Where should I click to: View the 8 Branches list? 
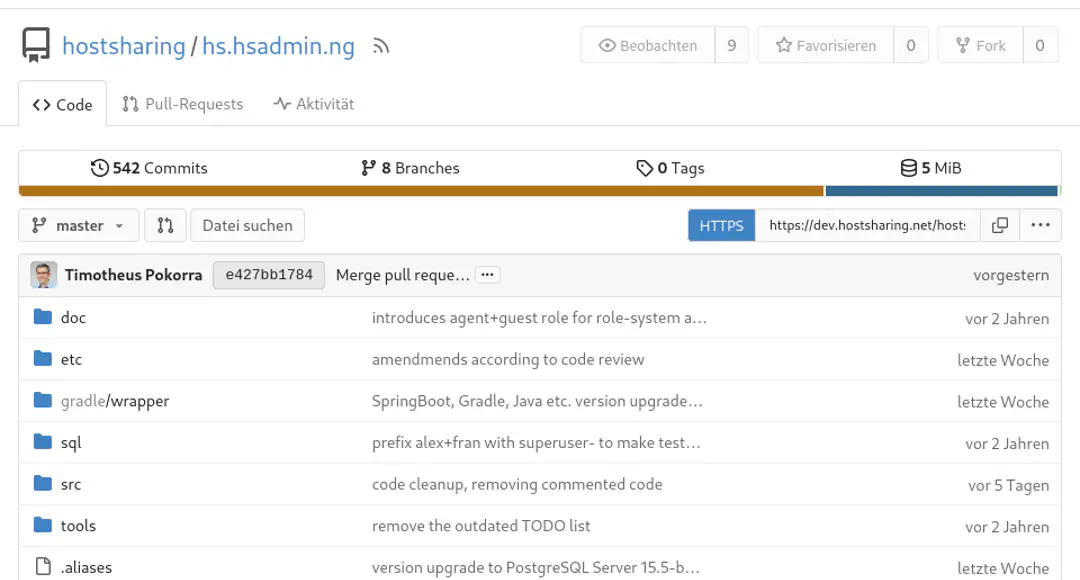point(410,168)
